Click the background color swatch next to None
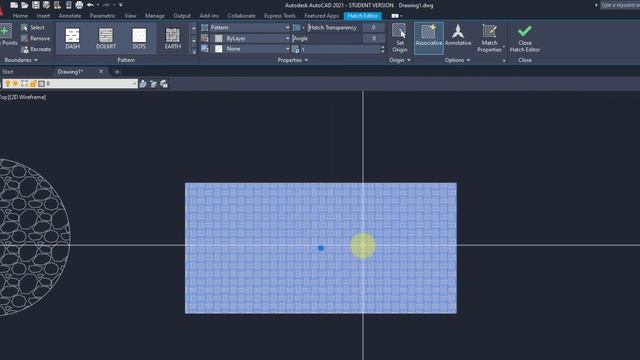640x360 pixels. click(x=219, y=49)
